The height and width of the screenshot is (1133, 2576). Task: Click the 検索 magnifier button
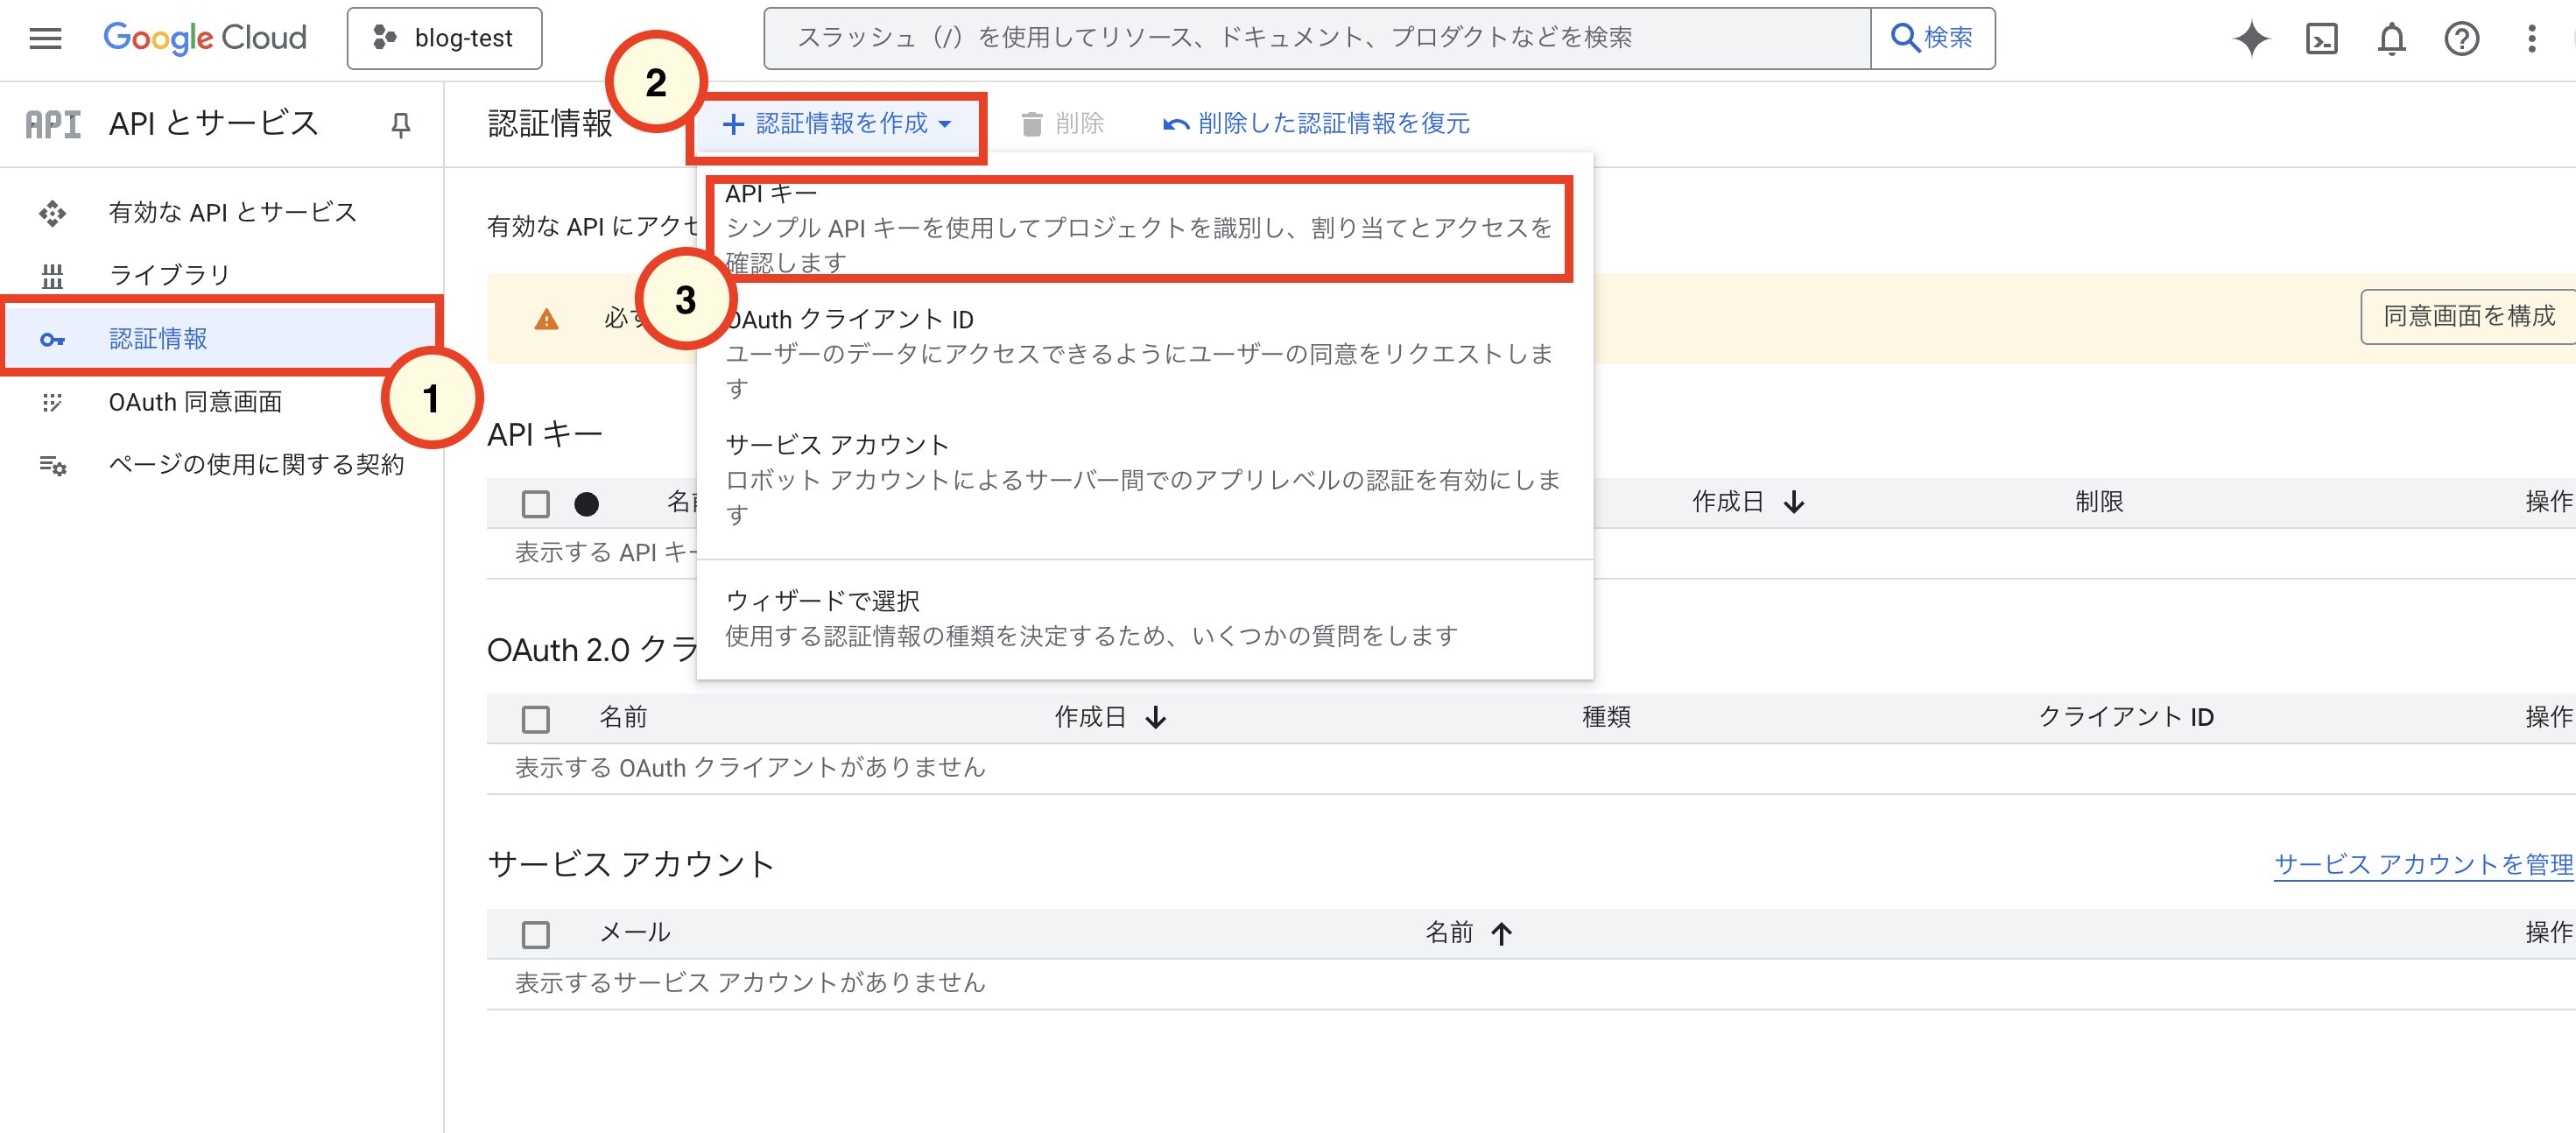click(x=1932, y=38)
